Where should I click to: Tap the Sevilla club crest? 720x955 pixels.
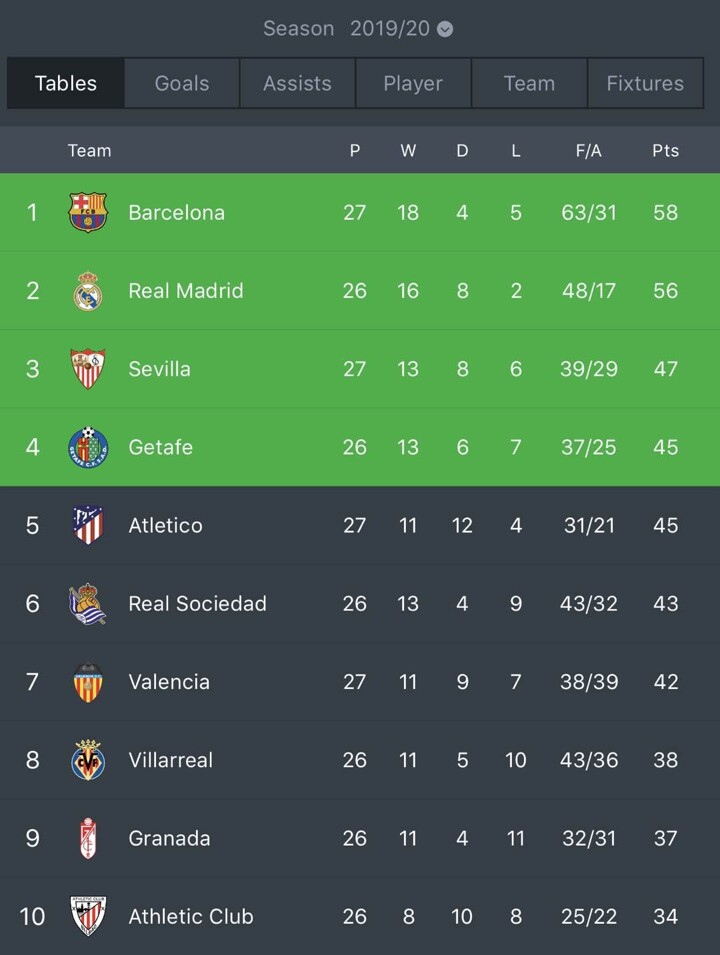point(88,369)
